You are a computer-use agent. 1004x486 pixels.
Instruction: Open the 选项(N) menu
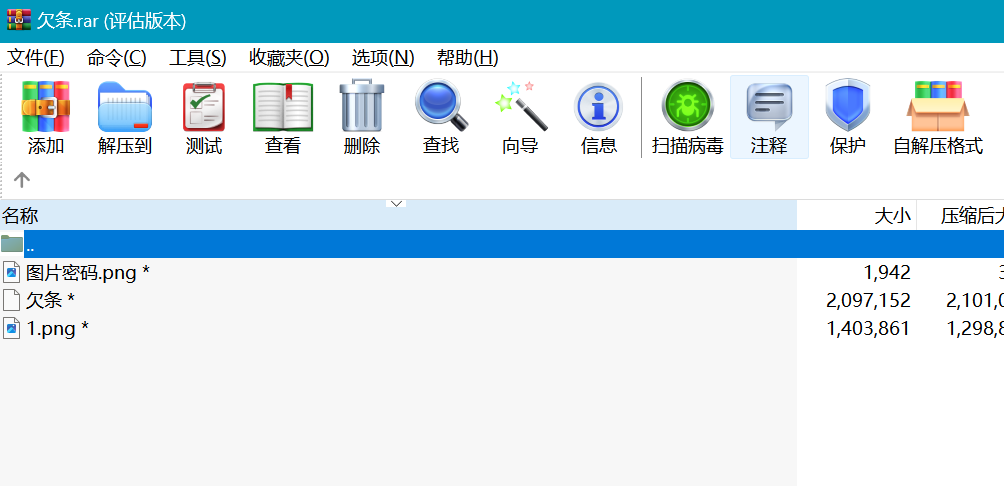point(383,58)
